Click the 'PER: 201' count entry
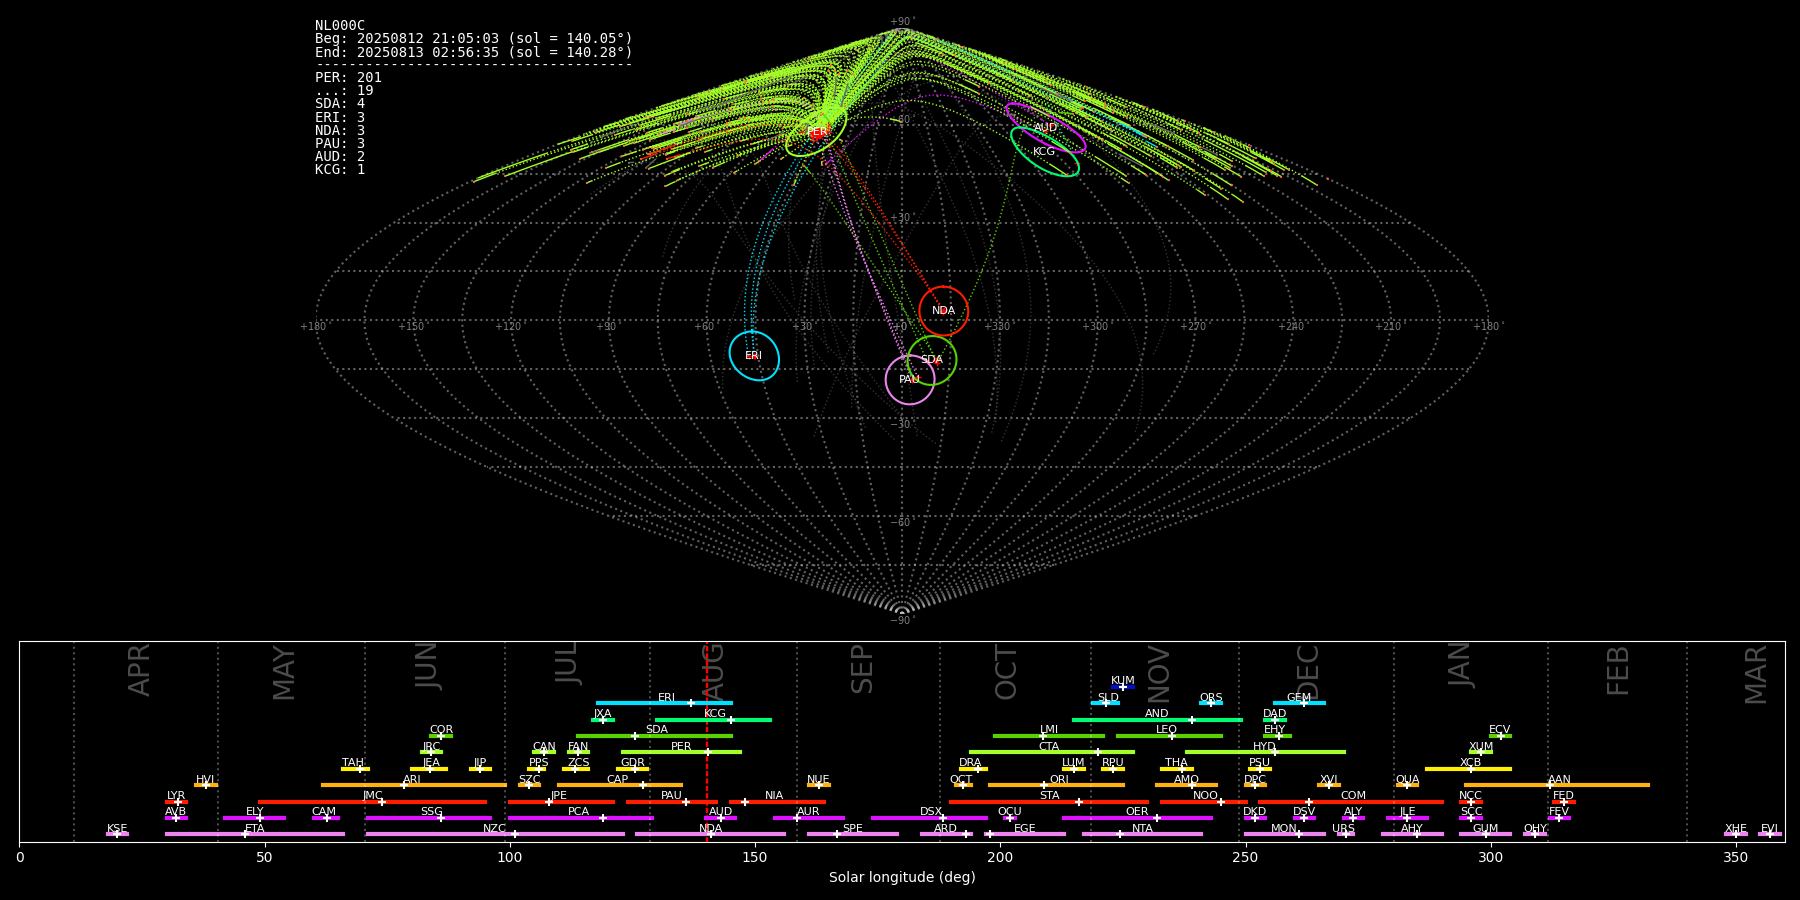This screenshot has height=900, width=1800. point(348,78)
